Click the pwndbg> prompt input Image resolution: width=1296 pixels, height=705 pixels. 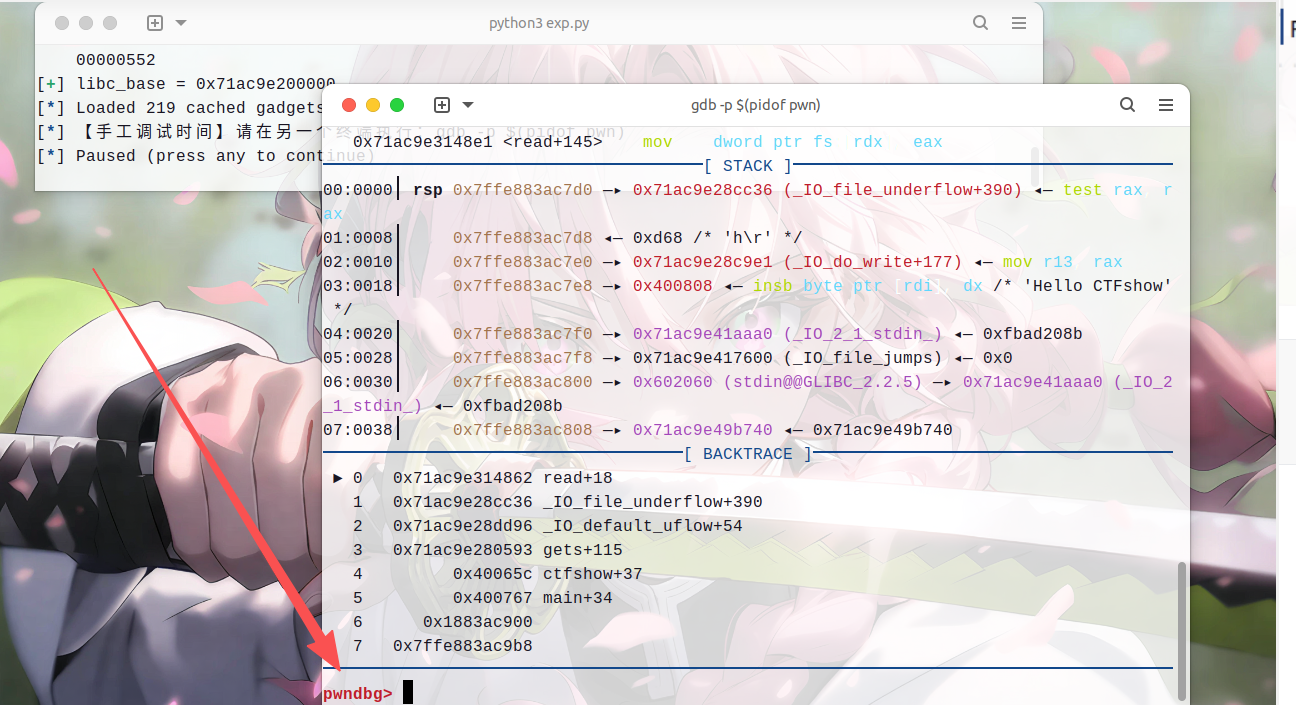pos(408,692)
